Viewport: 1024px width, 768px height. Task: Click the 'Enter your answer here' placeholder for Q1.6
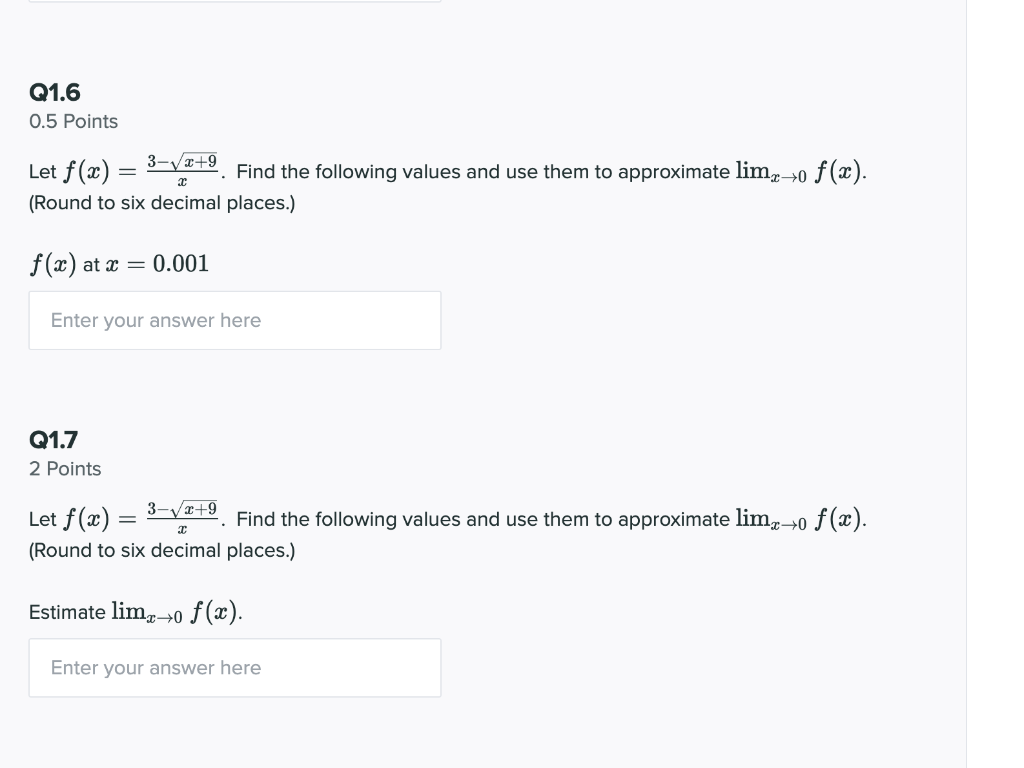[x=155, y=320]
